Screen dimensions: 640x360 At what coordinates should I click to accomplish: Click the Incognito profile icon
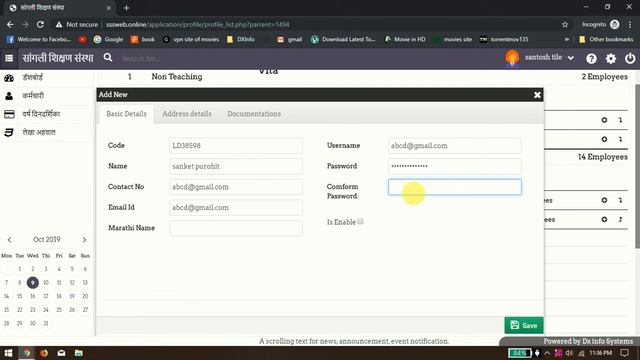coord(614,24)
